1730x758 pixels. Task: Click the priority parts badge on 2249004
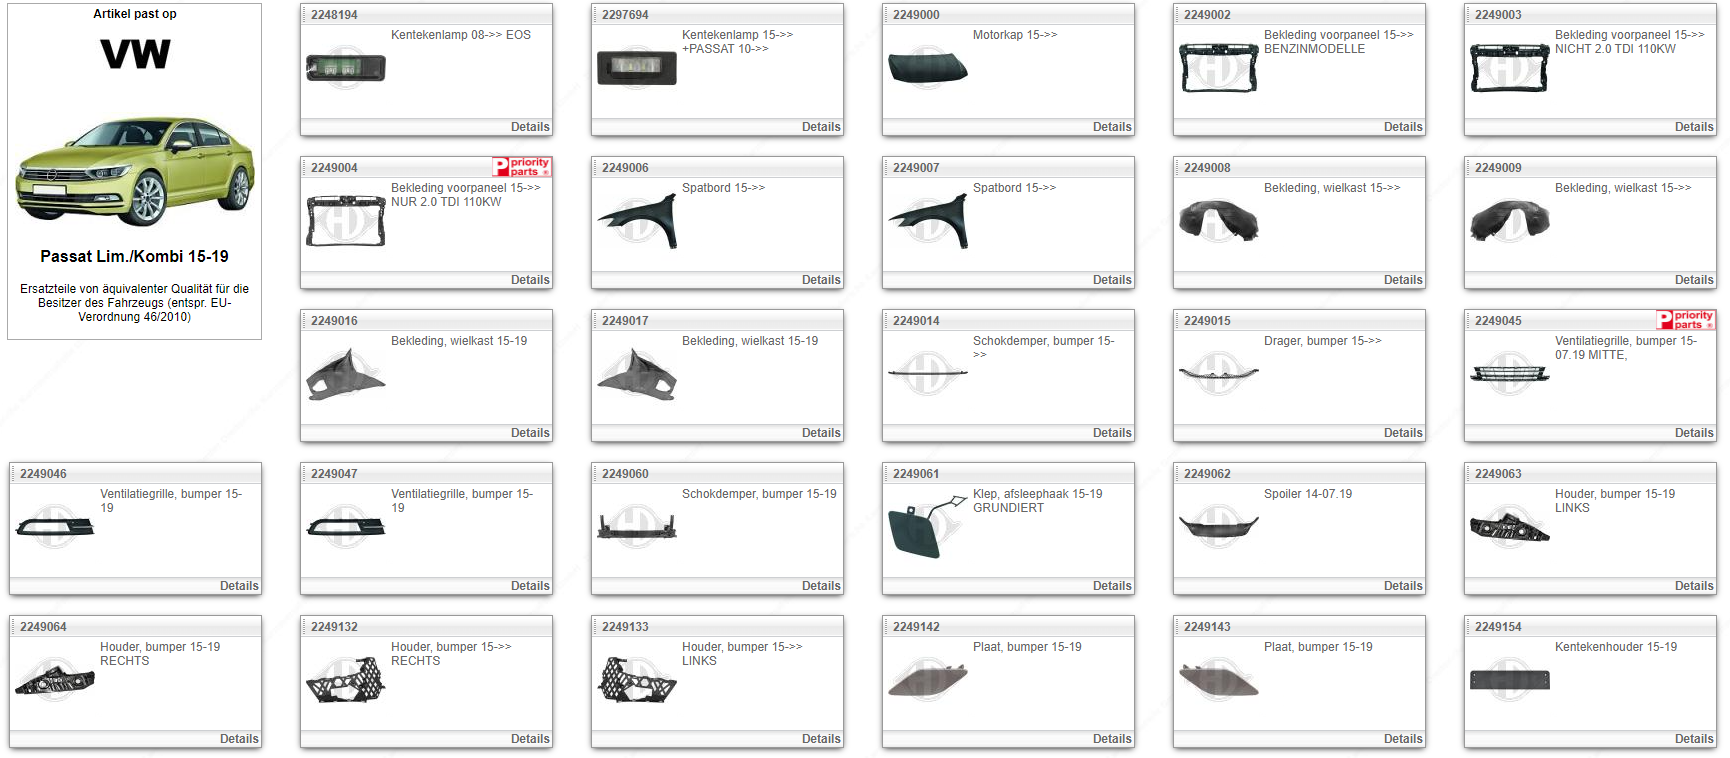pyautogui.click(x=521, y=167)
